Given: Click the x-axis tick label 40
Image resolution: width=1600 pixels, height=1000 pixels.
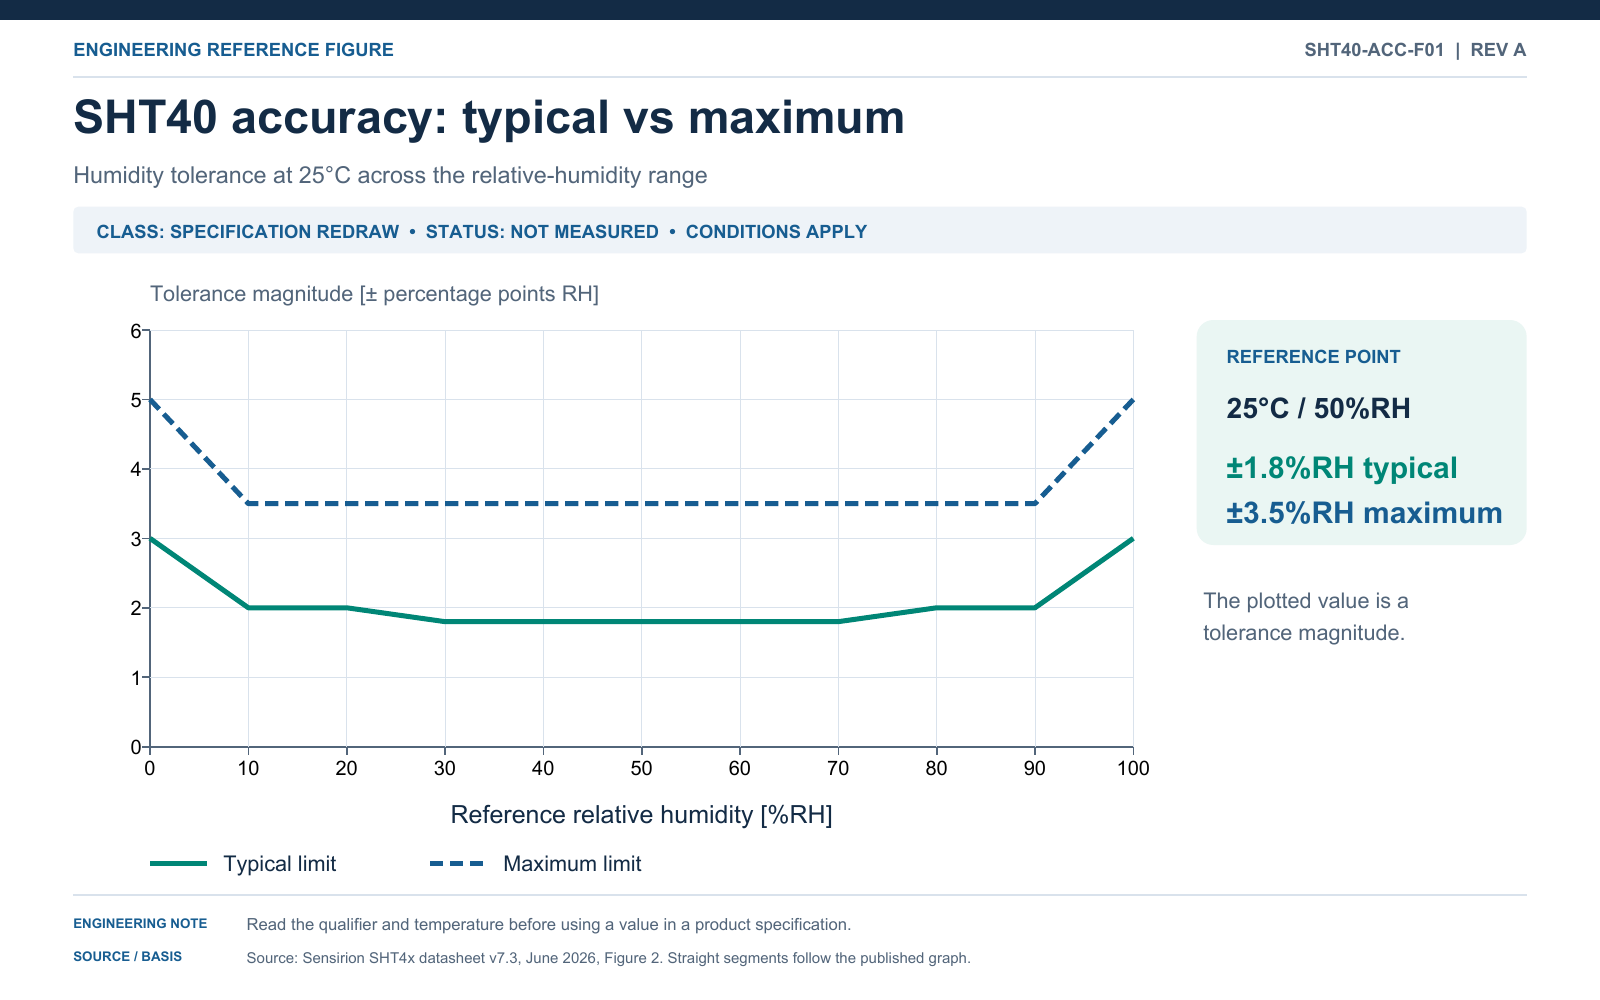Looking at the screenshot, I should (x=543, y=768).
